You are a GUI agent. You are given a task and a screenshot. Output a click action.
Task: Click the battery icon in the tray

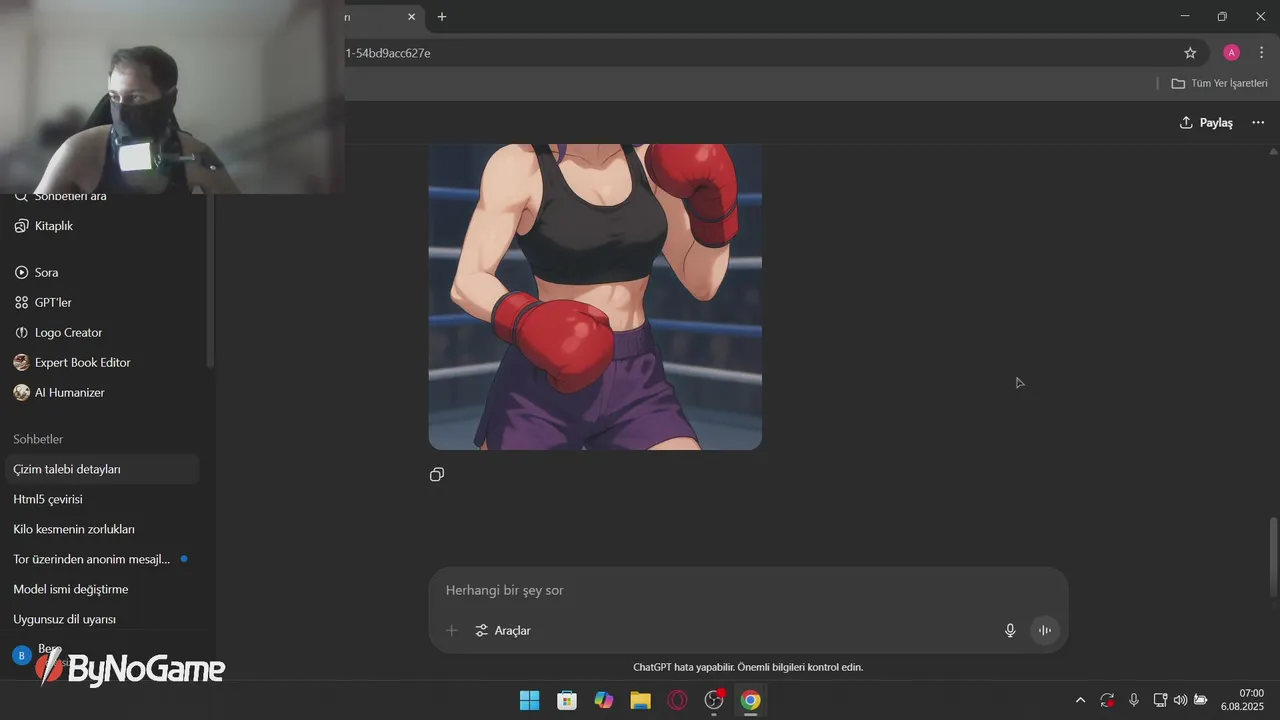pos(1200,700)
